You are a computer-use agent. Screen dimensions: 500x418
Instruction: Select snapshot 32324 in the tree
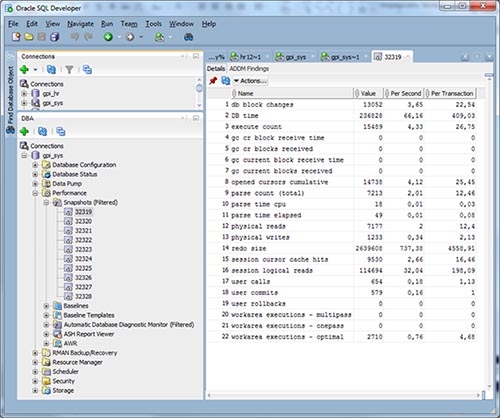(x=83, y=259)
